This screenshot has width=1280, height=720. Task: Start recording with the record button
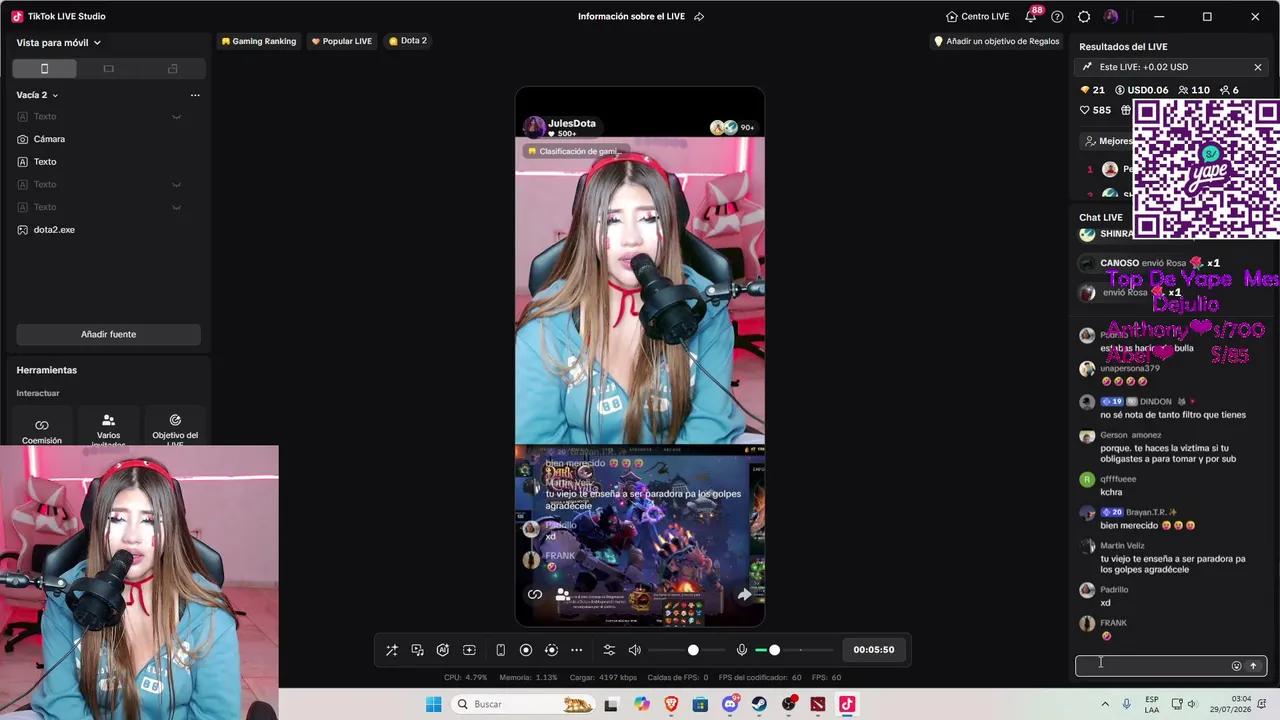pos(526,650)
